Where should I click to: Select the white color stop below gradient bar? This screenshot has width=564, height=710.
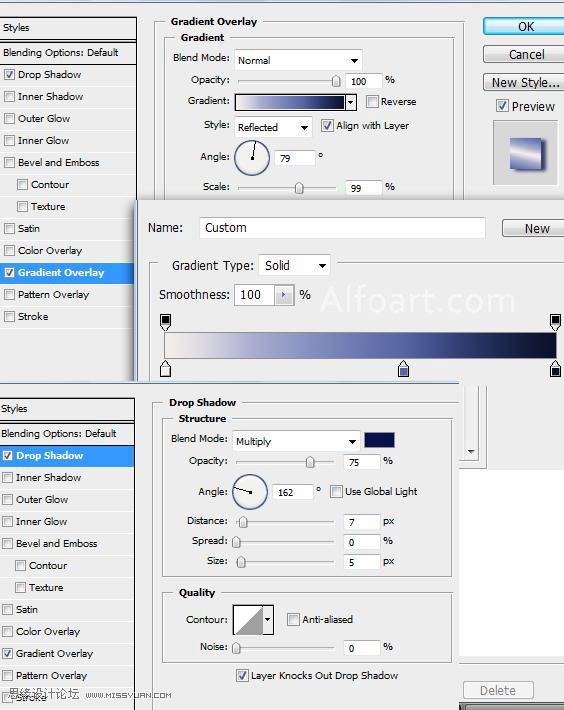[166, 369]
